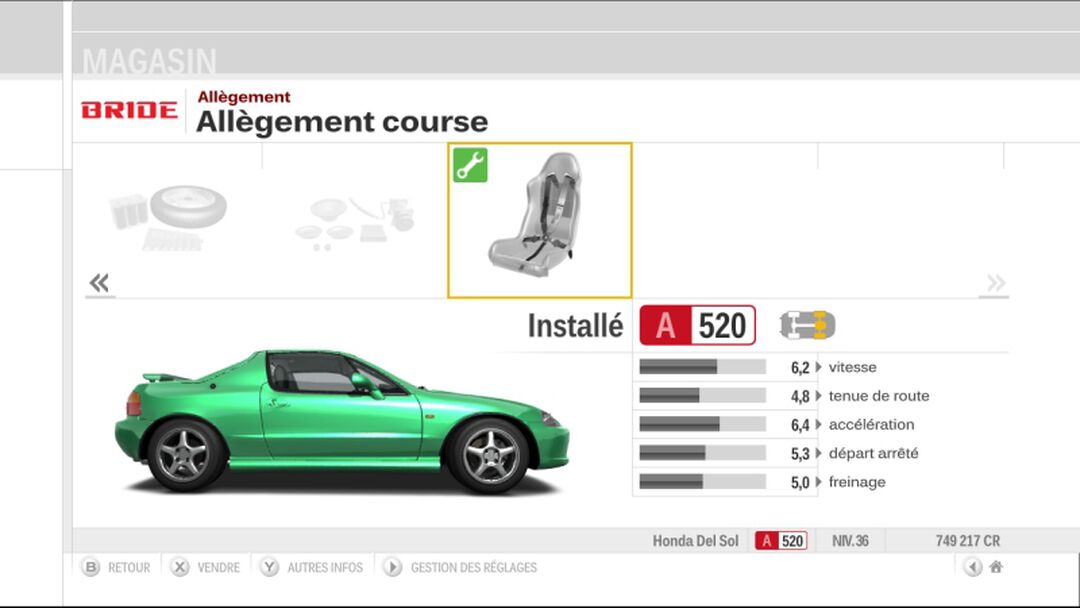Click the arrow next to départ arrêté
This screenshot has height=608, width=1080.
(818, 453)
